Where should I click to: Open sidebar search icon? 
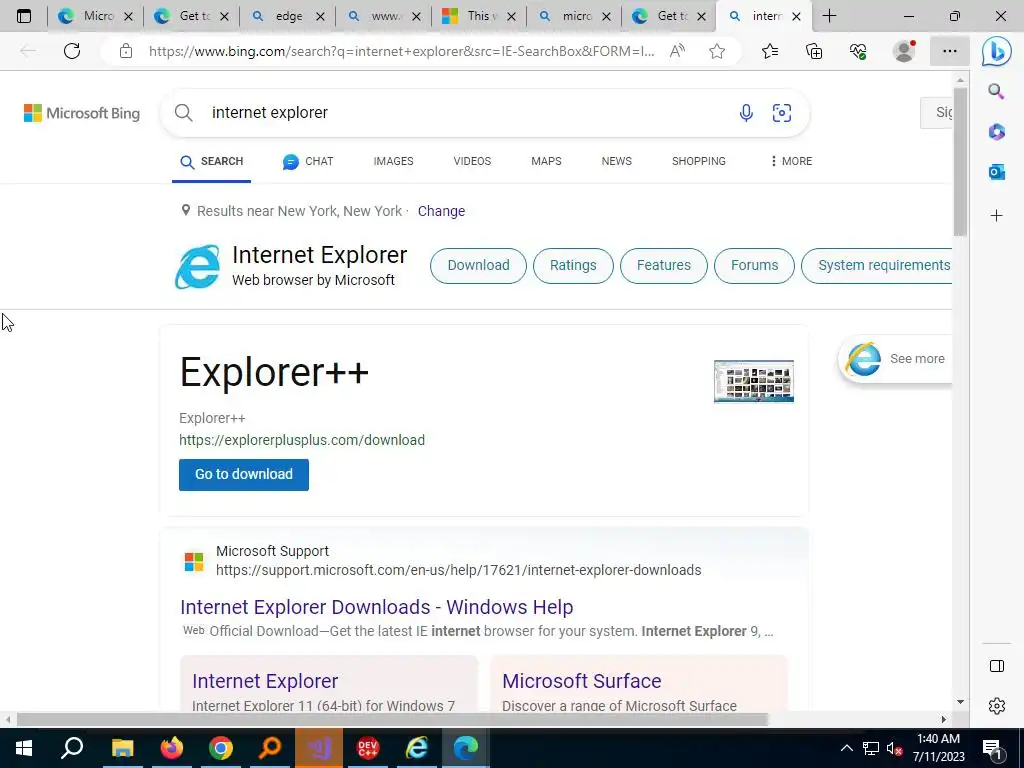tap(996, 91)
